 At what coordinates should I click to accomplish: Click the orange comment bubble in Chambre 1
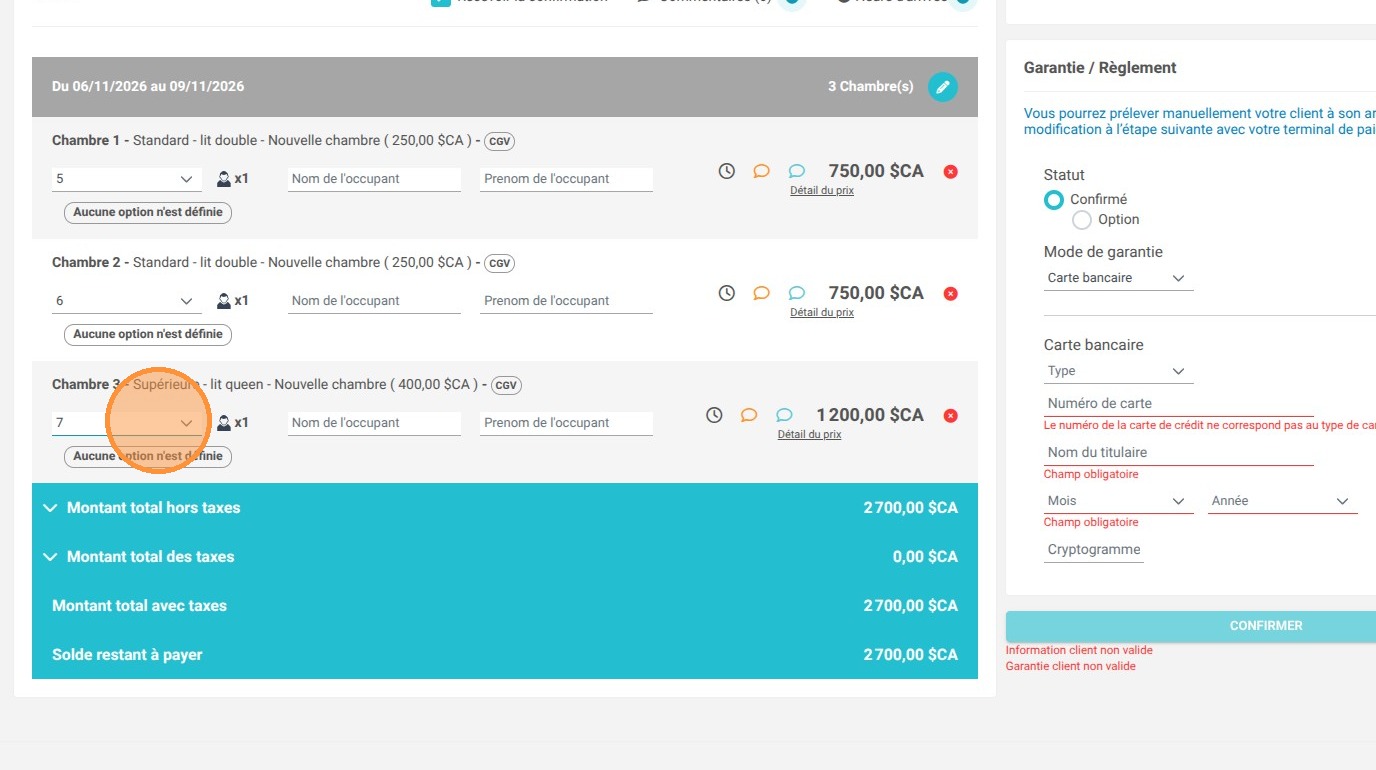(x=761, y=171)
